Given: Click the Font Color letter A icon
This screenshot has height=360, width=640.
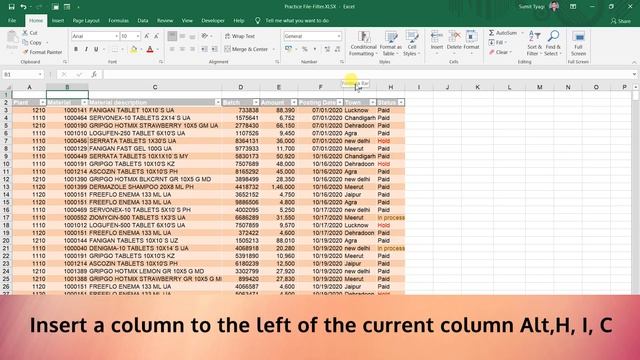Looking at the screenshot, I should [x=150, y=49].
